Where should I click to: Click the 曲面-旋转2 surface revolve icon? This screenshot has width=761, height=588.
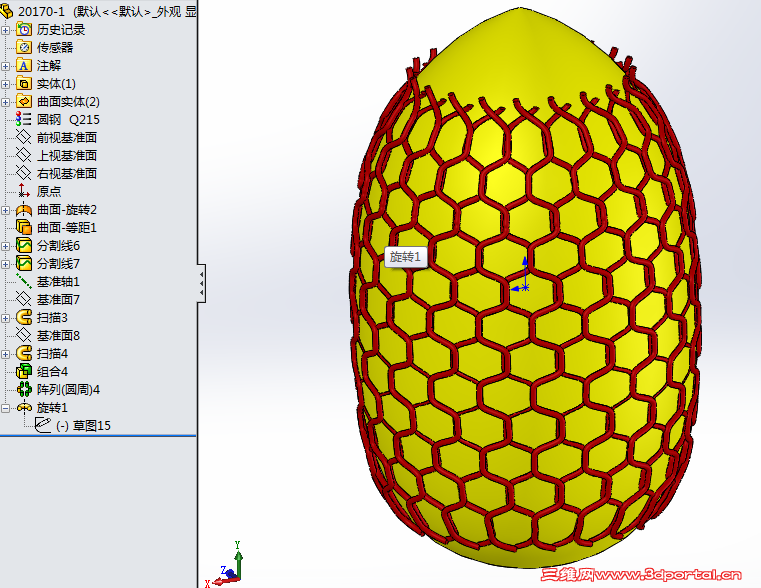pyautogui.click(x=24, y=210)
